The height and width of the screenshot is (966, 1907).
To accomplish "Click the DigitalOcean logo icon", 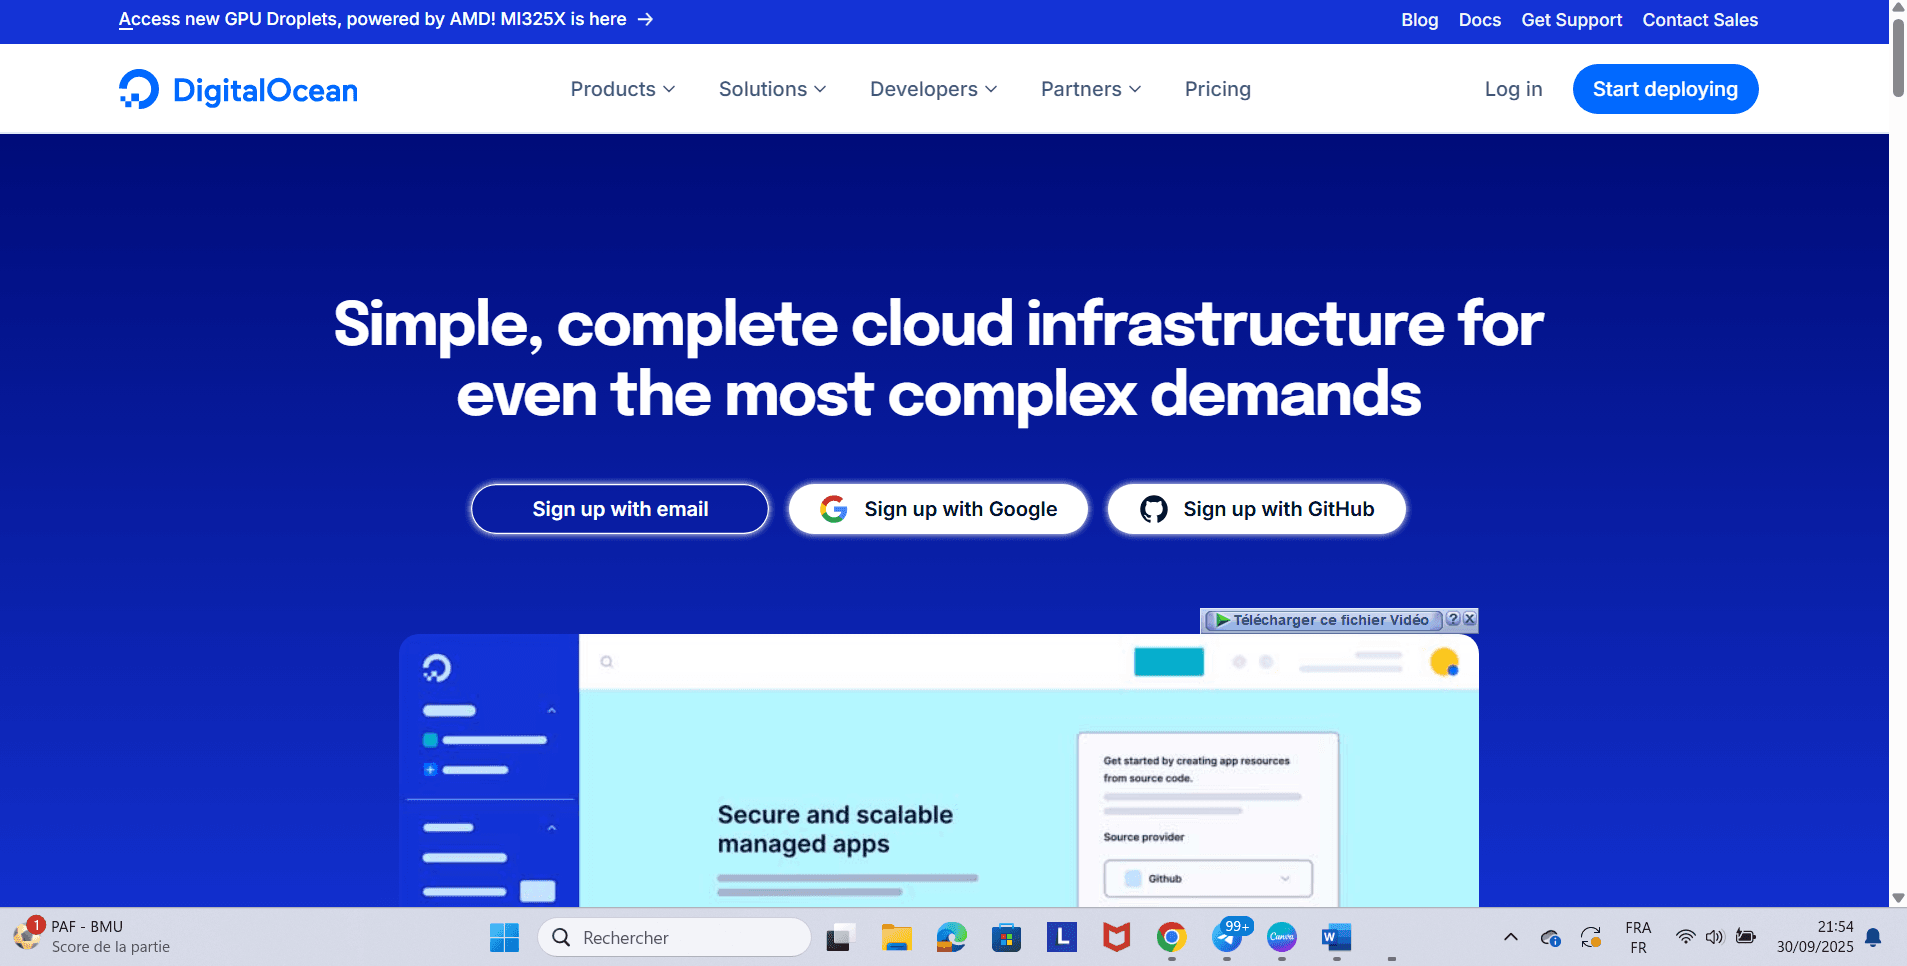I will (139, 89).
